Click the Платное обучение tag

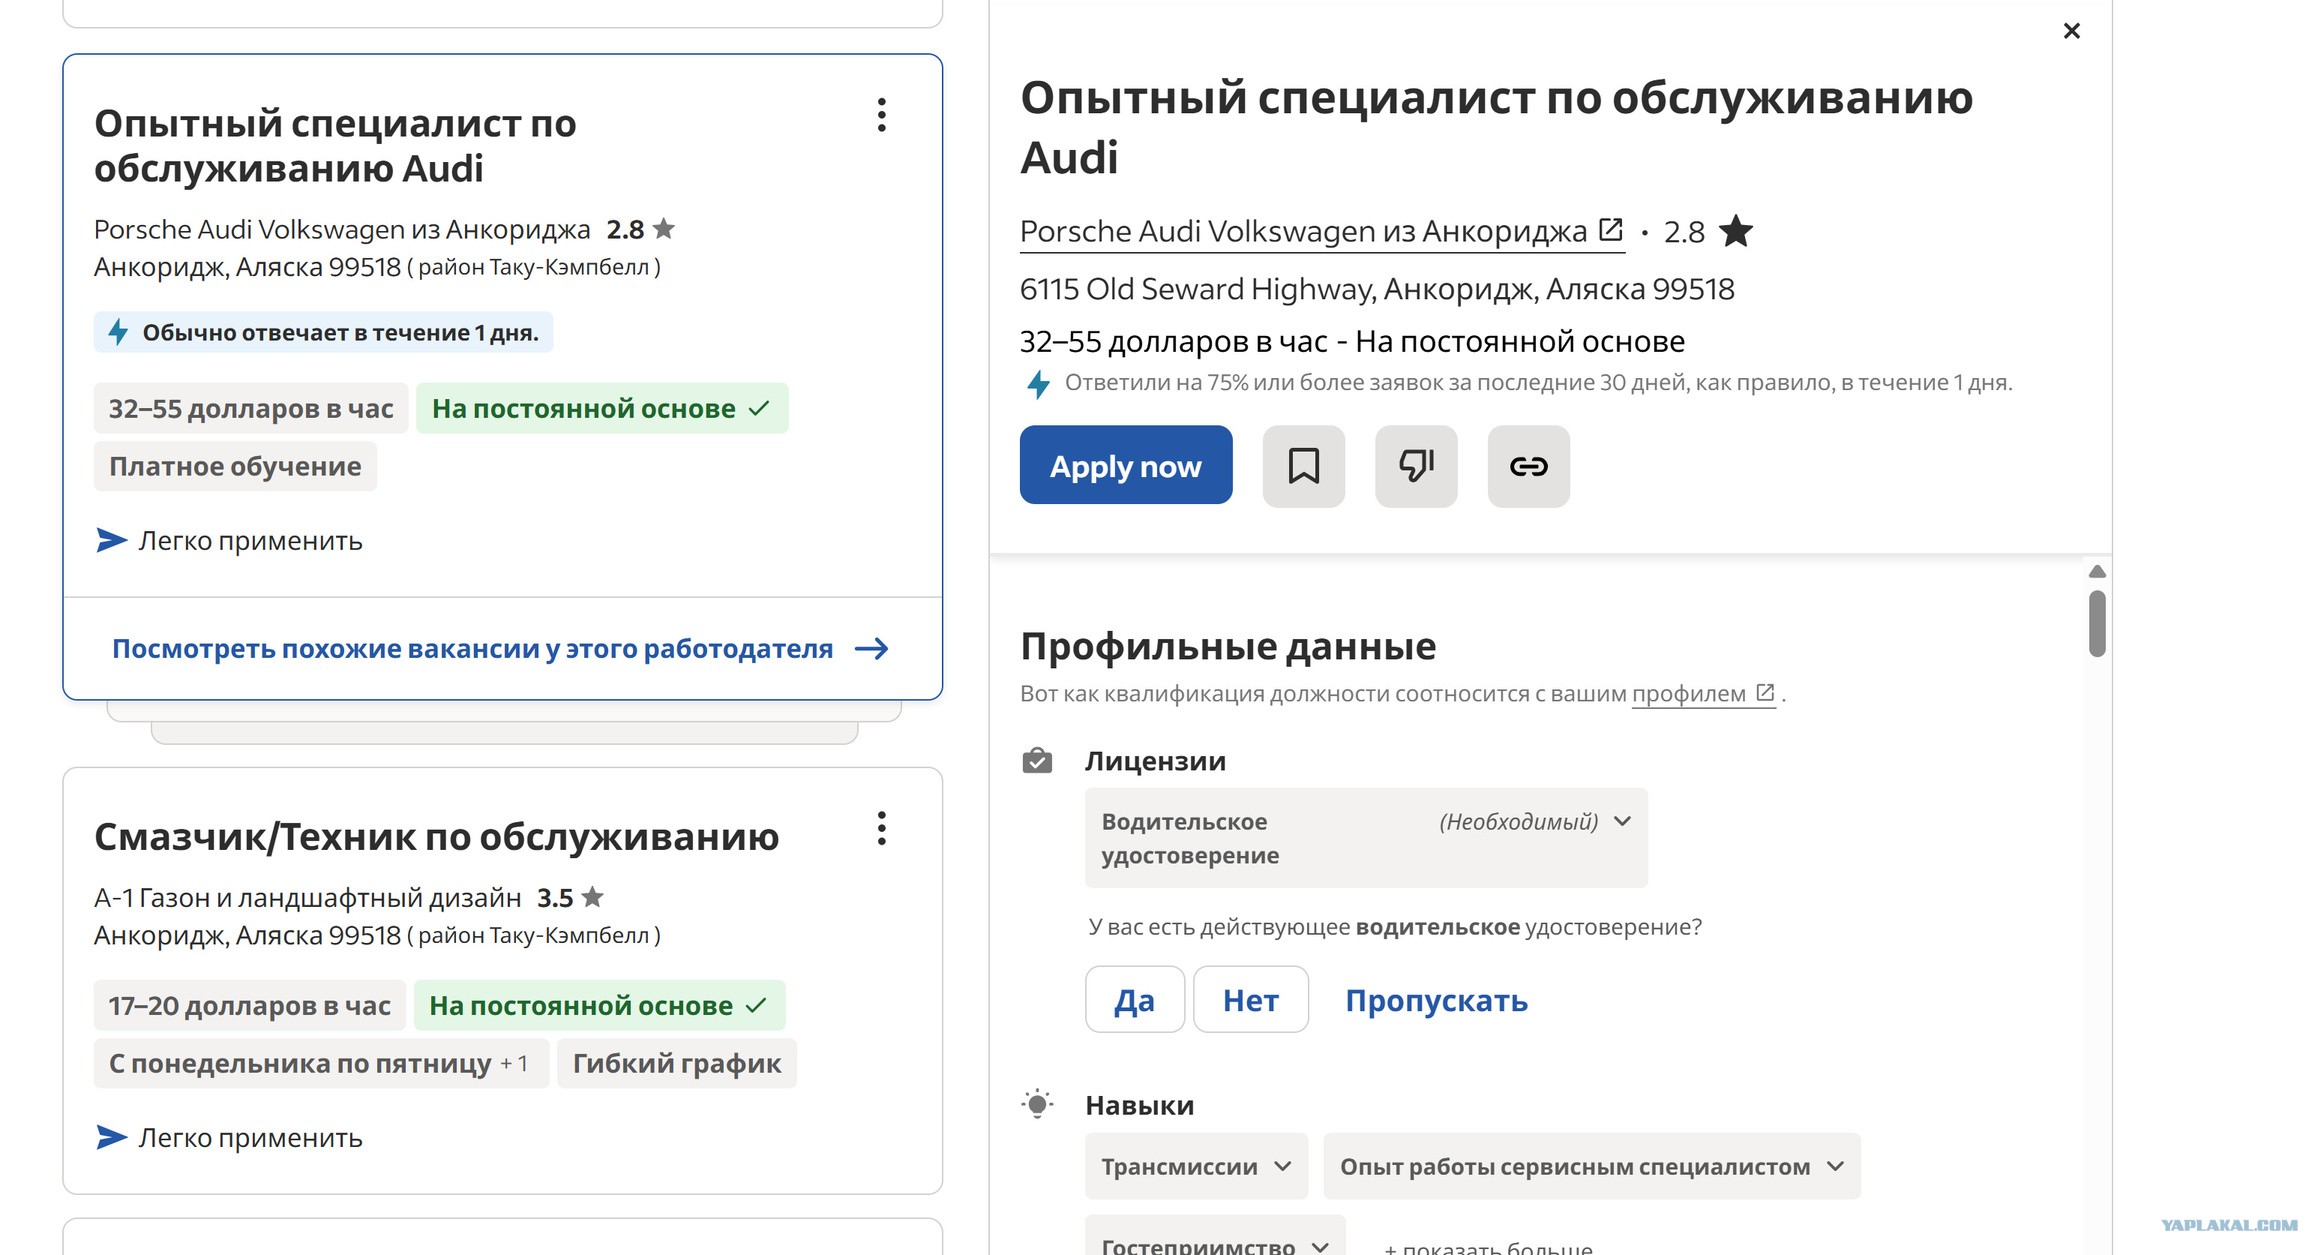click(x=235, y=466)
